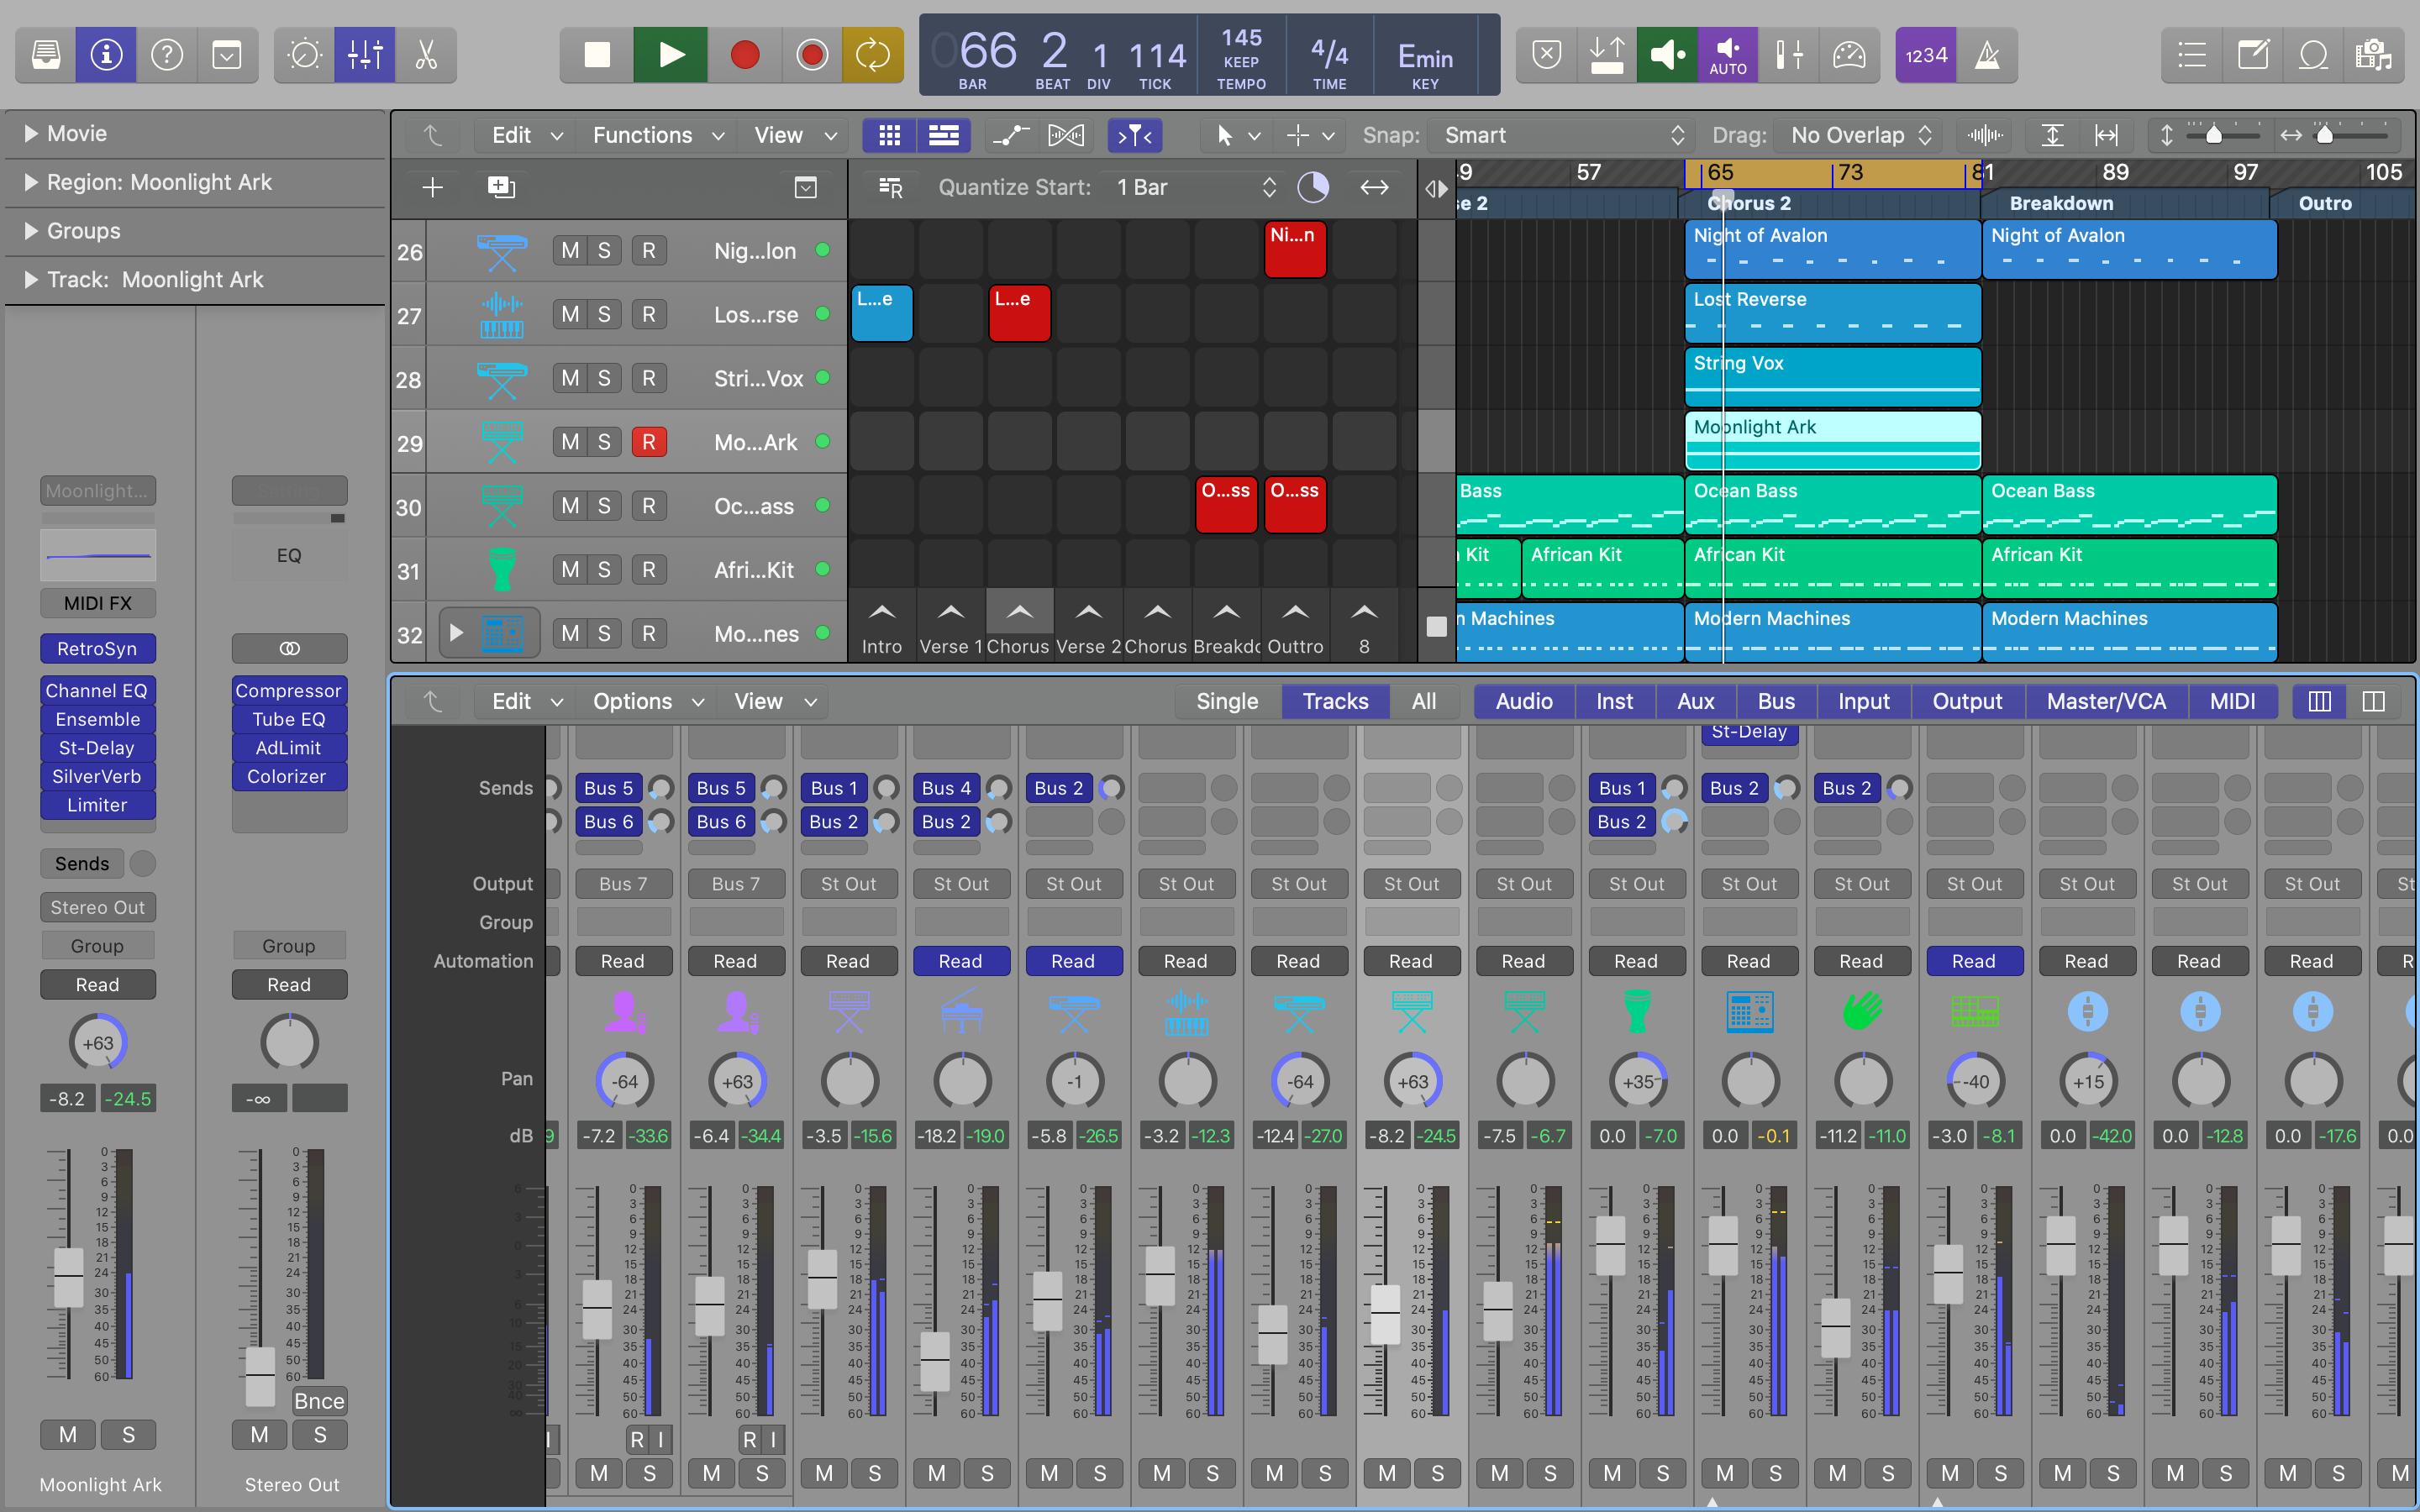Switch Live Loops grid view on
The image size is (2420, 1512).
889,135
